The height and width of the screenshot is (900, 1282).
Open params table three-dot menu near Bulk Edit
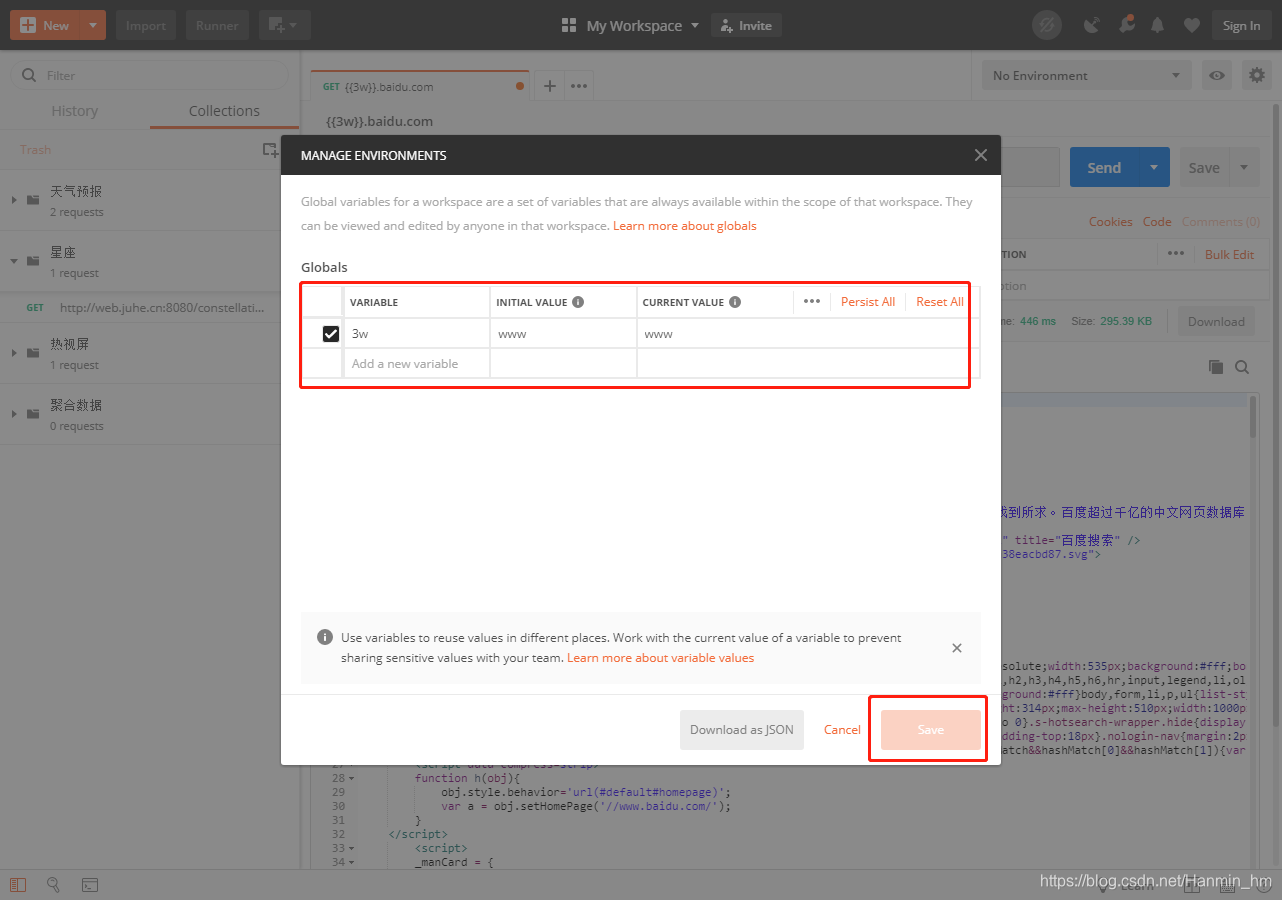click(1176, 254)
